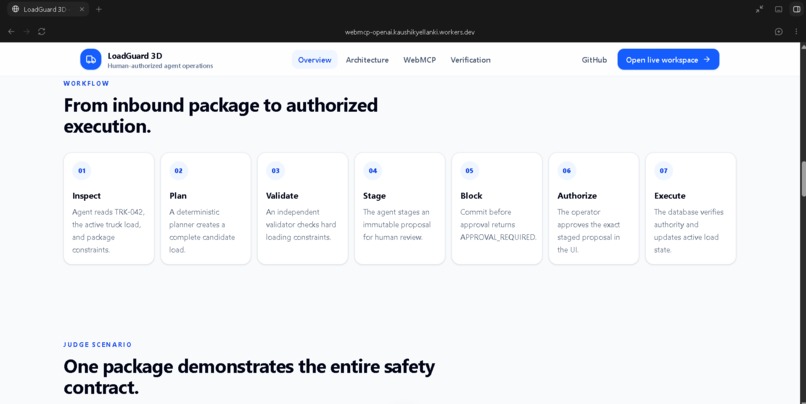Screen dimensions: 806x404
Task: Follow the GitHub link in the header
Action: (x=594, y=60)
